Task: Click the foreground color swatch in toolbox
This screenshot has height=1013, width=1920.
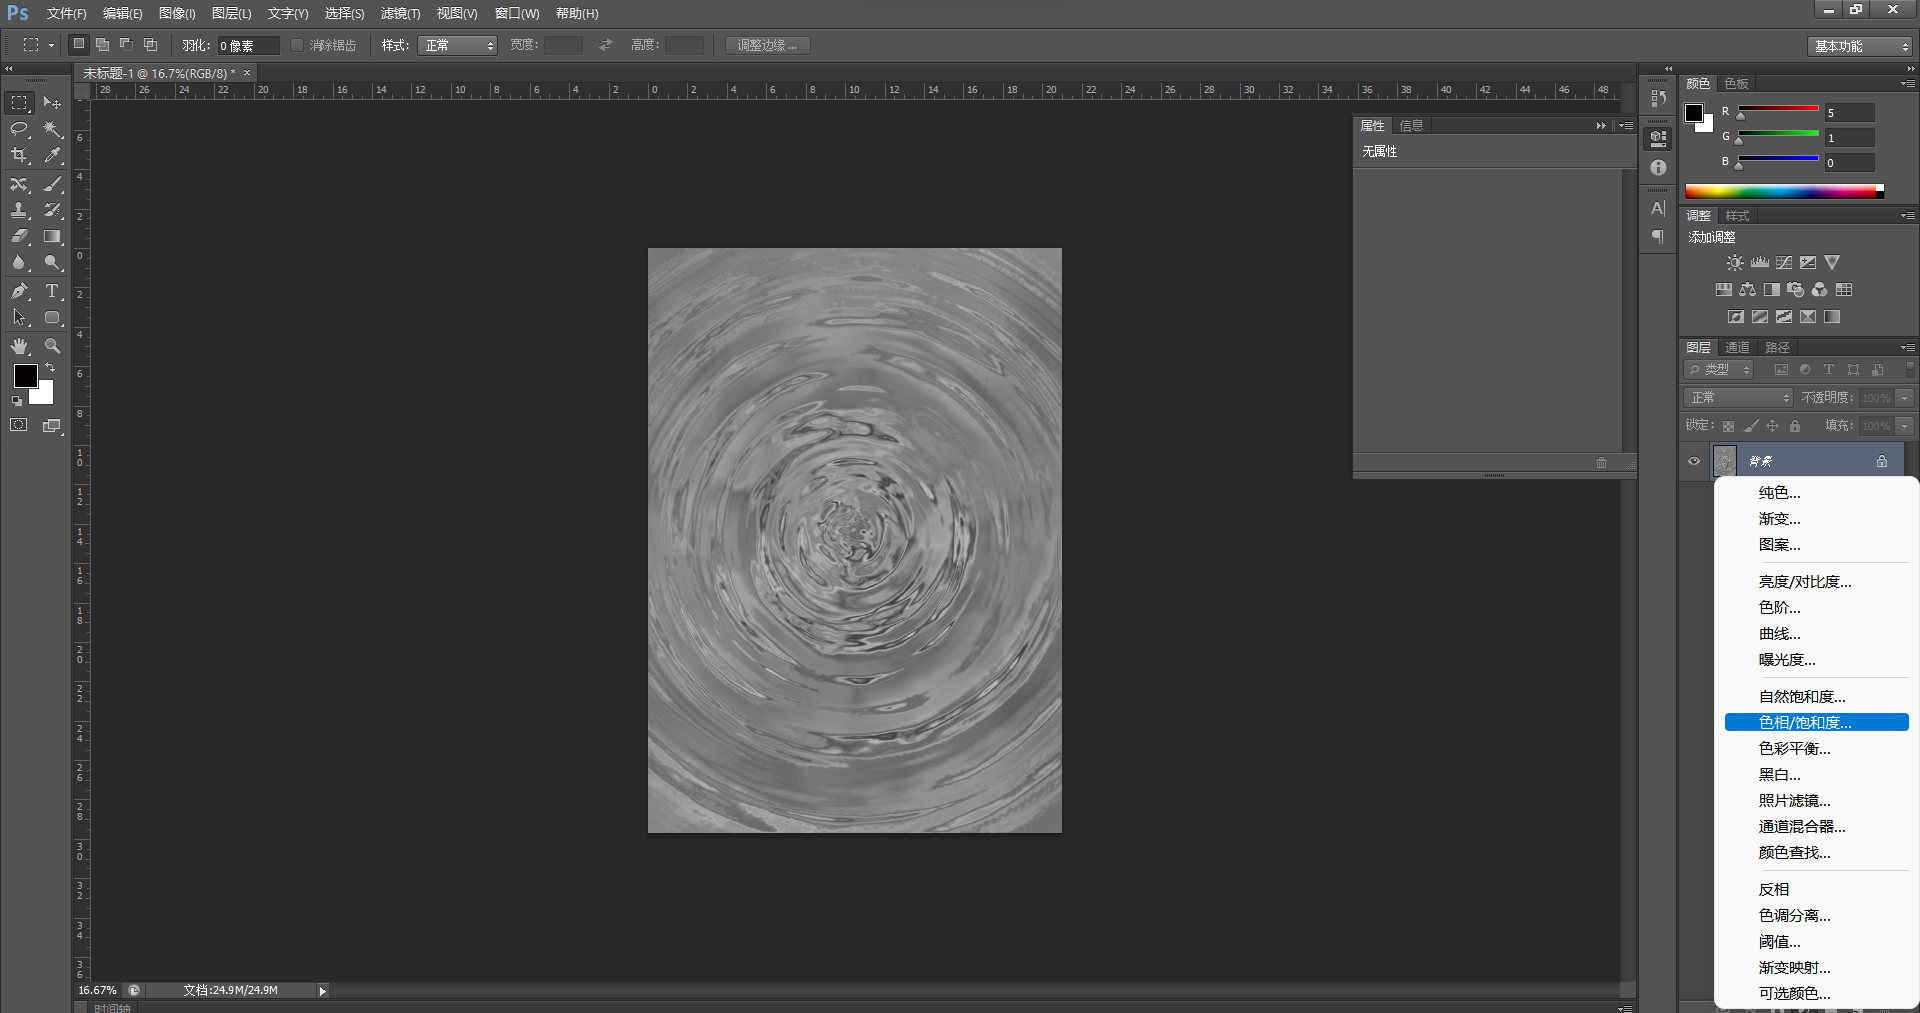Action: coord(25,376)
